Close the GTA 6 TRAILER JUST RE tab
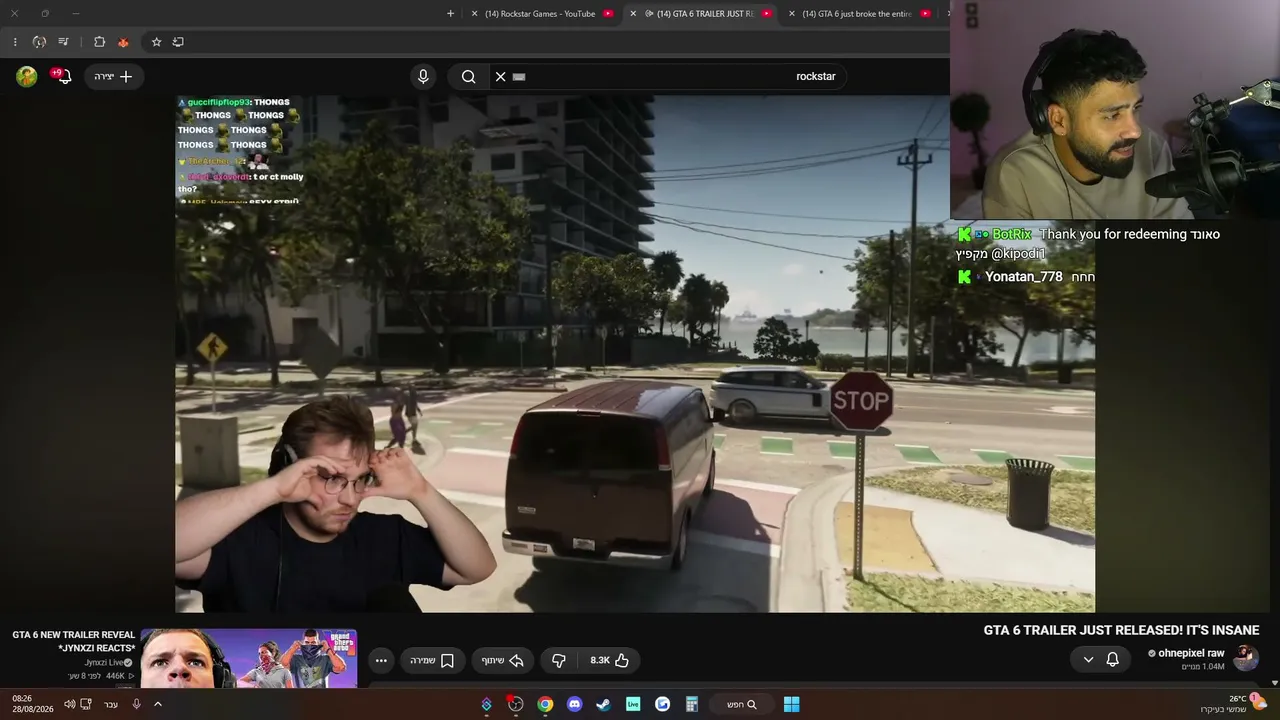Viewport: 1280px width, 720px height. click(632, 14)
